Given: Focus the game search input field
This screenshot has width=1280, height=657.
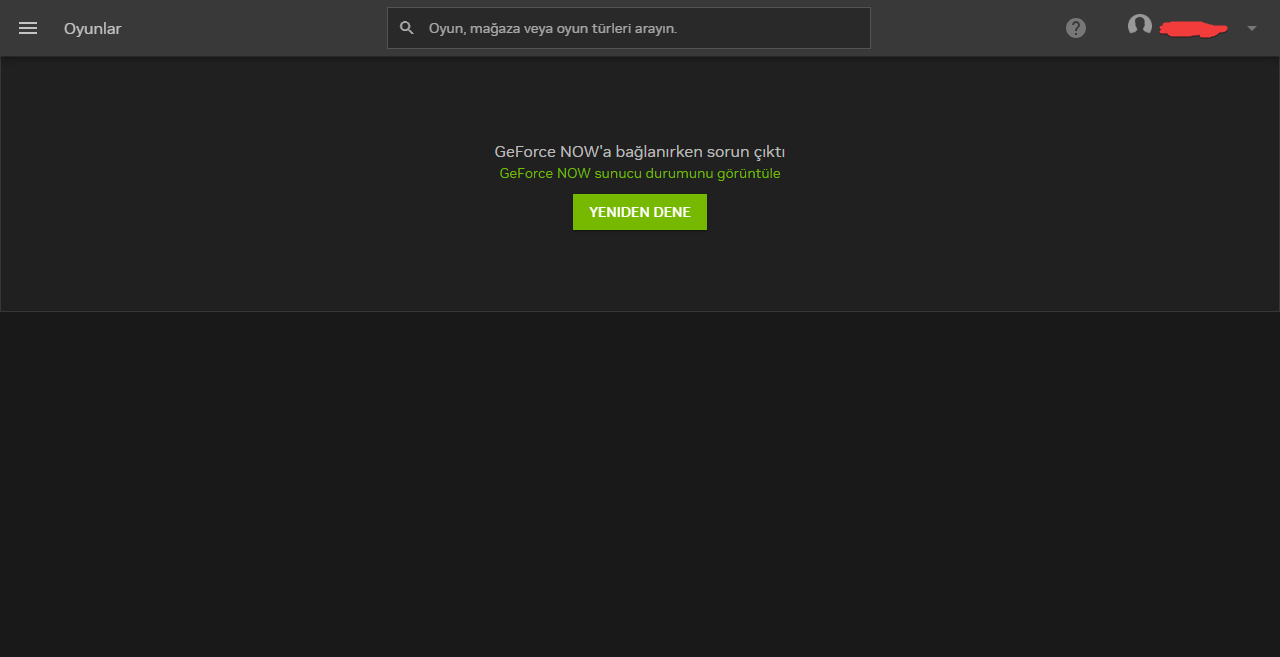Looking at the screenshot, I should (x=629, y=28).
